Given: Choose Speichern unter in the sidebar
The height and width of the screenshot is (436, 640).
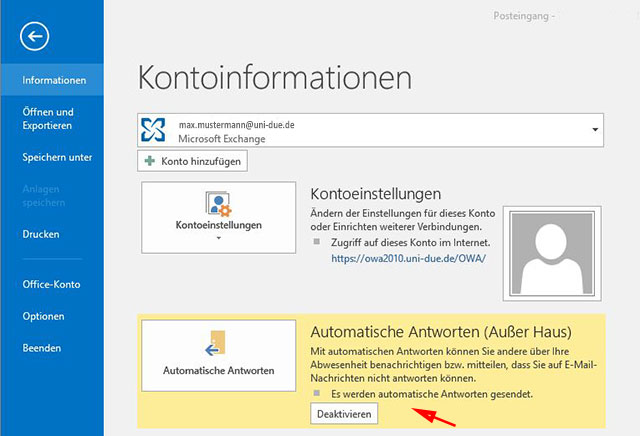Looking at the screenshot, I should [58, 157].
